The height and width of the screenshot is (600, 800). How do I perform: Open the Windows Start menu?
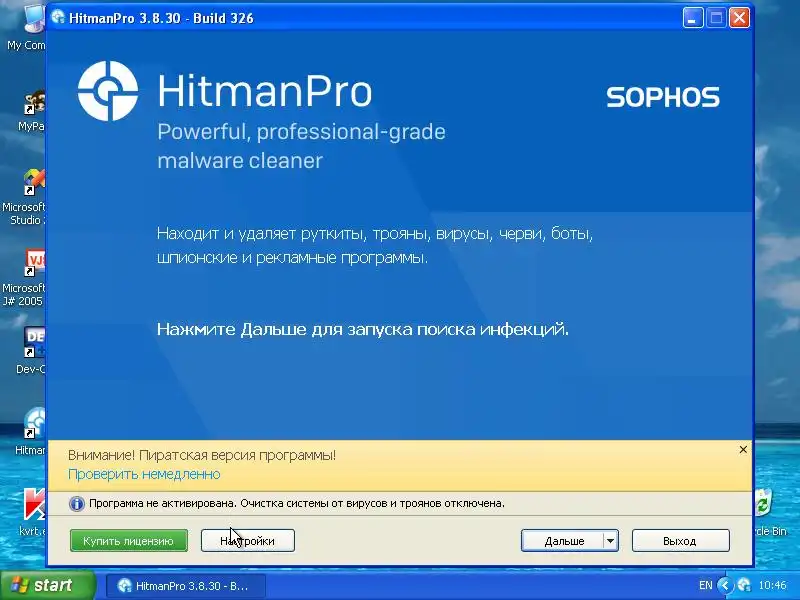coord(47,585)
